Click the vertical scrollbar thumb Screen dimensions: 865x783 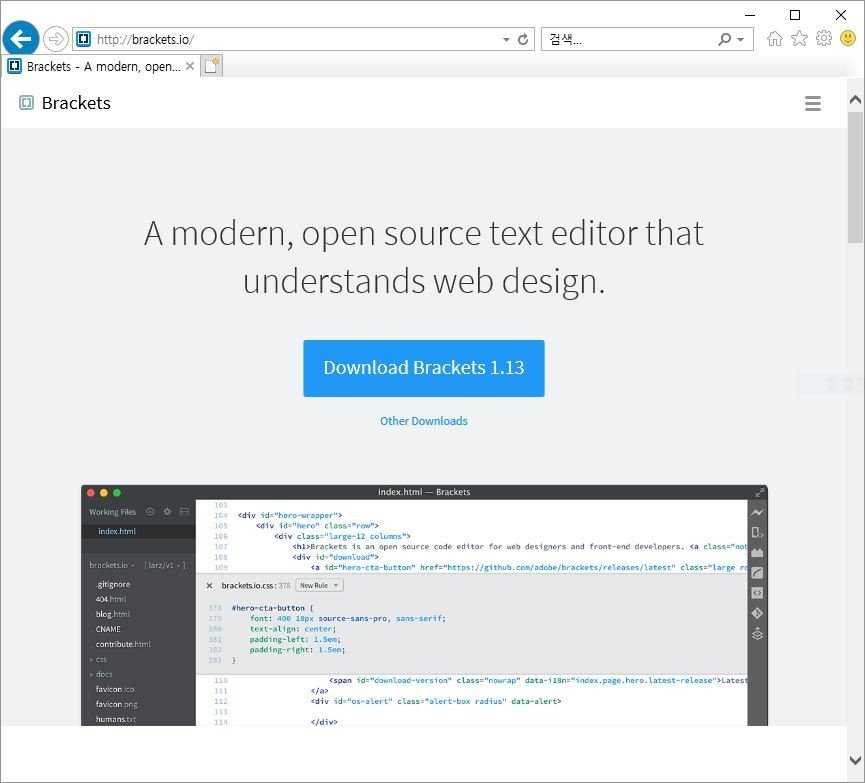click(856, 177)
